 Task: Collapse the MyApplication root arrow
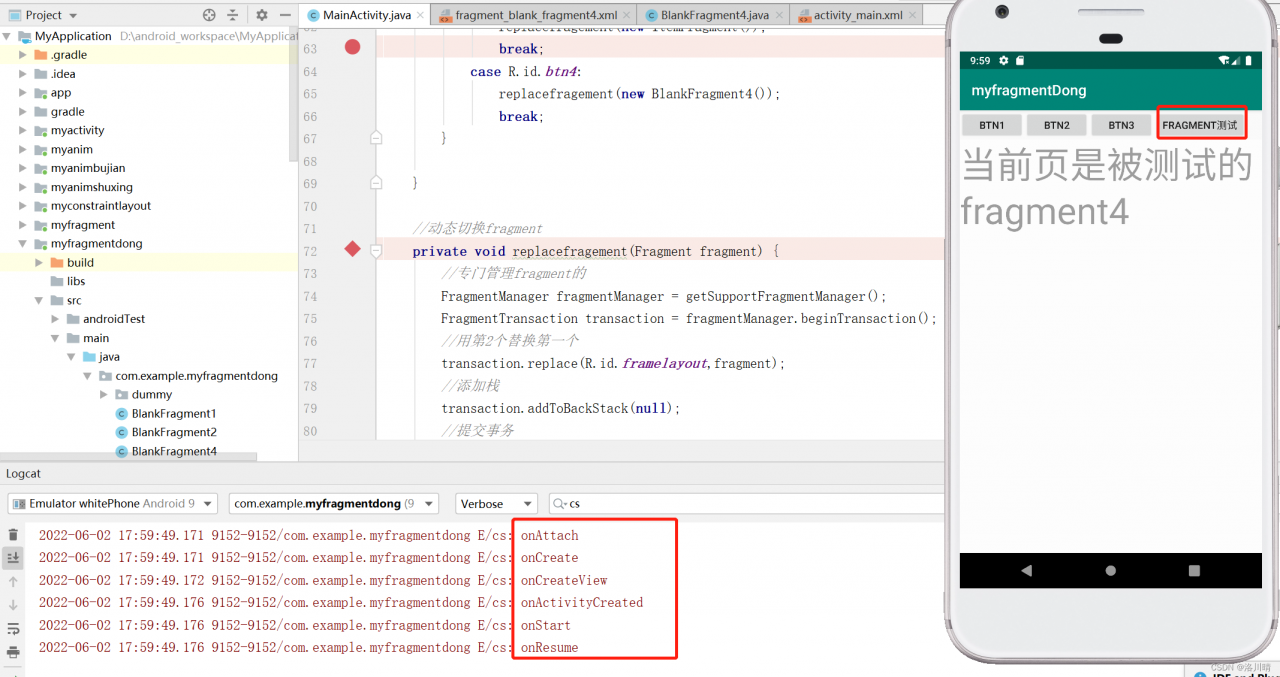[x=7, y=36]
